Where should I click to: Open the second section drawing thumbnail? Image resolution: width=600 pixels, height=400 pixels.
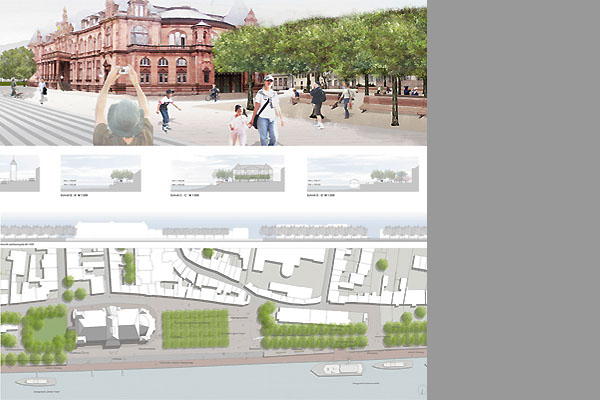(100, 173)
